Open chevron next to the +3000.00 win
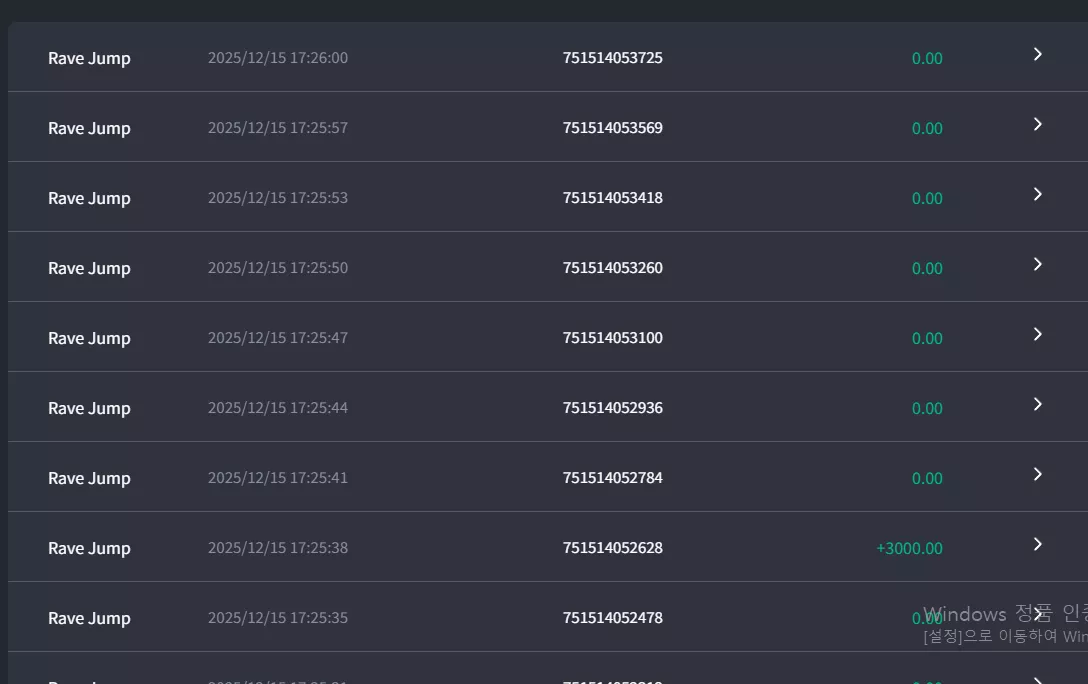This screenshot has height=684, width=1088. click(x=1037, y=545)
